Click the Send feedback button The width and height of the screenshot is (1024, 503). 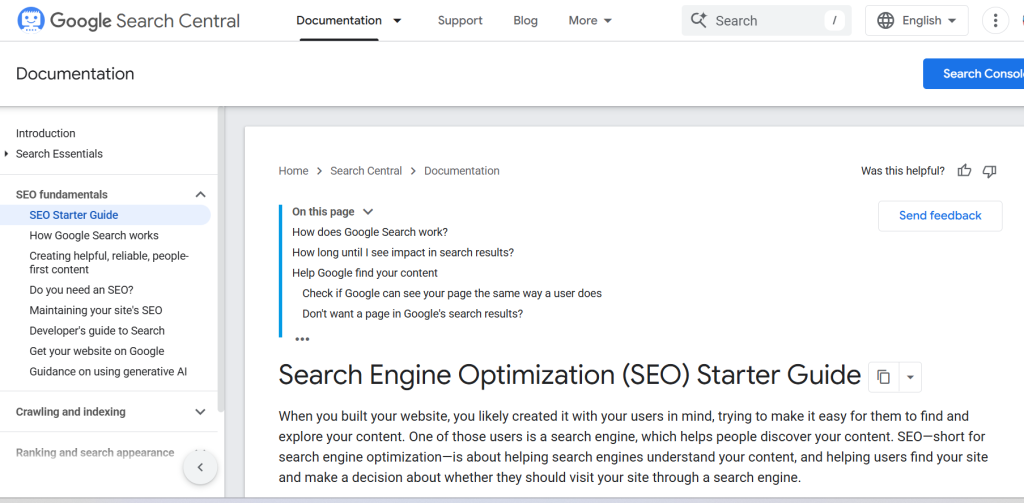click(939, 215)
